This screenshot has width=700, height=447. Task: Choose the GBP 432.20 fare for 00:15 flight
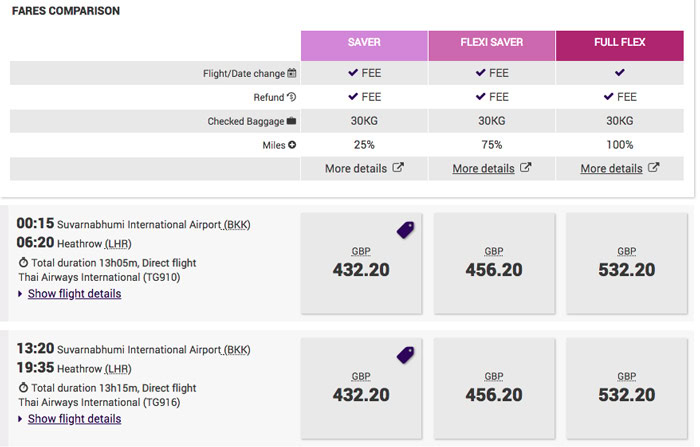point(361,263)
